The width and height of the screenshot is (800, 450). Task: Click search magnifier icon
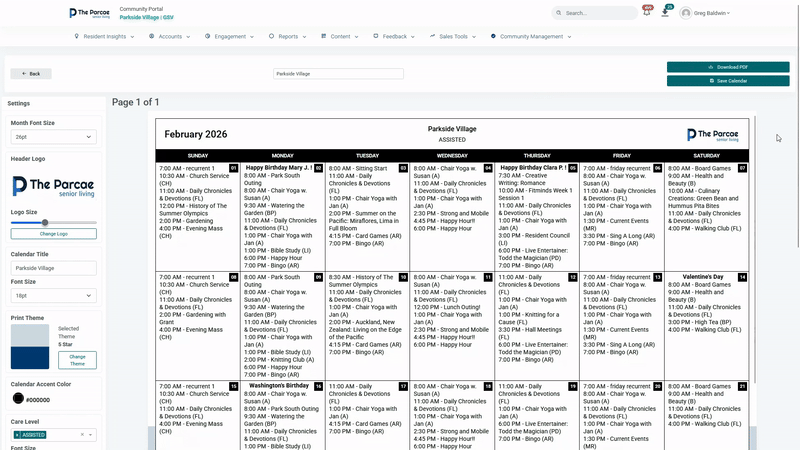click(559, 13)
